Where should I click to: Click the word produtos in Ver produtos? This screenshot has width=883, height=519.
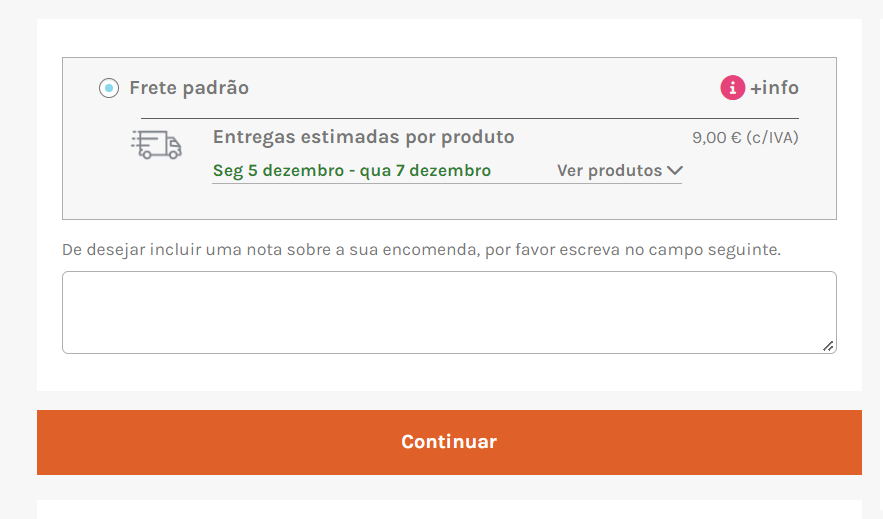click(625, 171)
